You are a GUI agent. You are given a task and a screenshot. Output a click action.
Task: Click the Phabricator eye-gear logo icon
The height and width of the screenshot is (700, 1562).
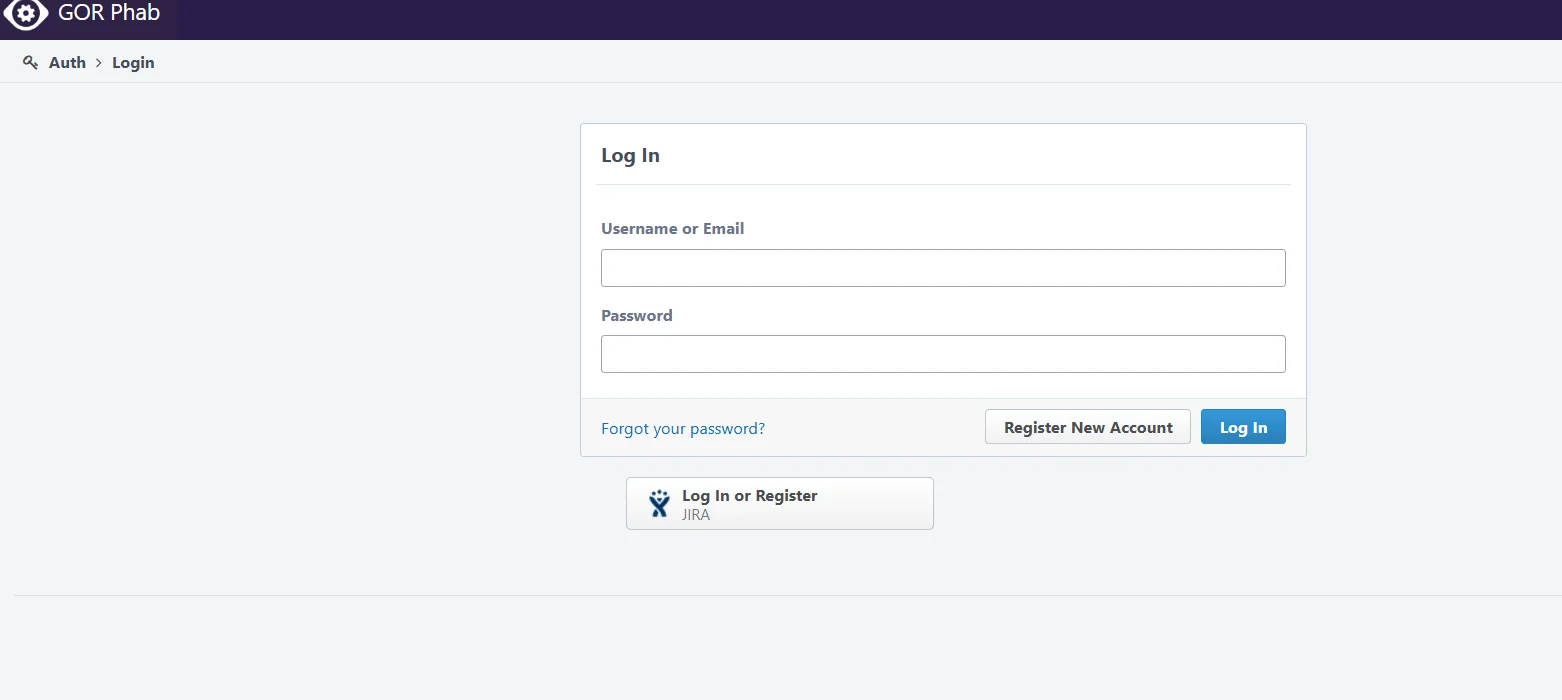coord(26,14)
